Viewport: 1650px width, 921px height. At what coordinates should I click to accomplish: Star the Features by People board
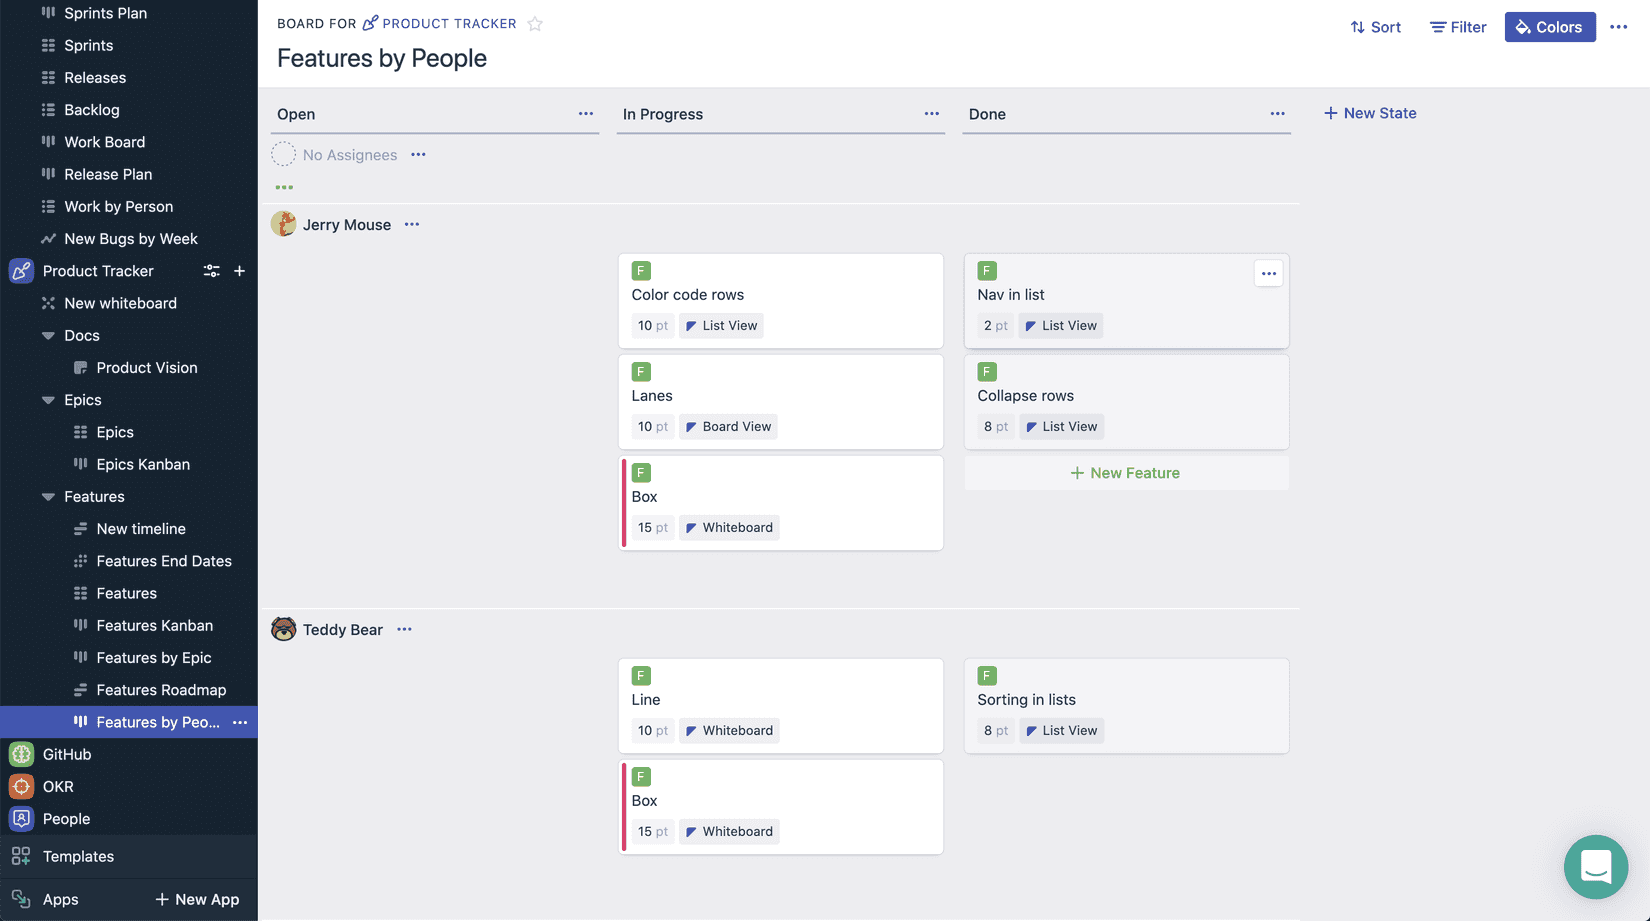click(x=535, y=24)
